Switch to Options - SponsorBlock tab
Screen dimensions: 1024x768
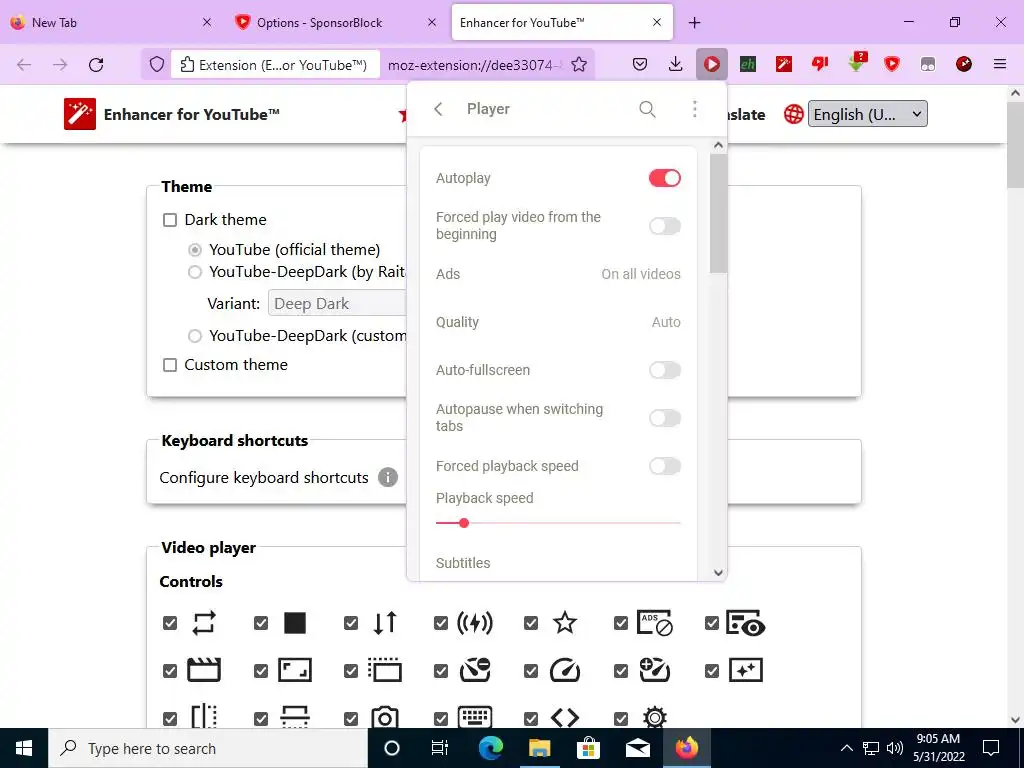pos(335,23)
